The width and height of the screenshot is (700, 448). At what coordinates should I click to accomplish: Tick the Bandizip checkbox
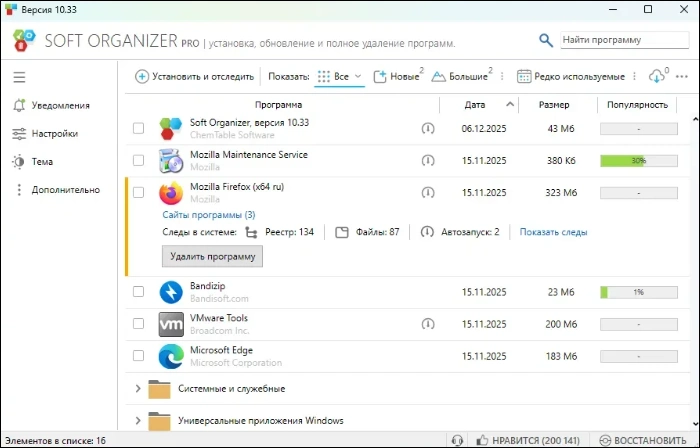(139, 292)
